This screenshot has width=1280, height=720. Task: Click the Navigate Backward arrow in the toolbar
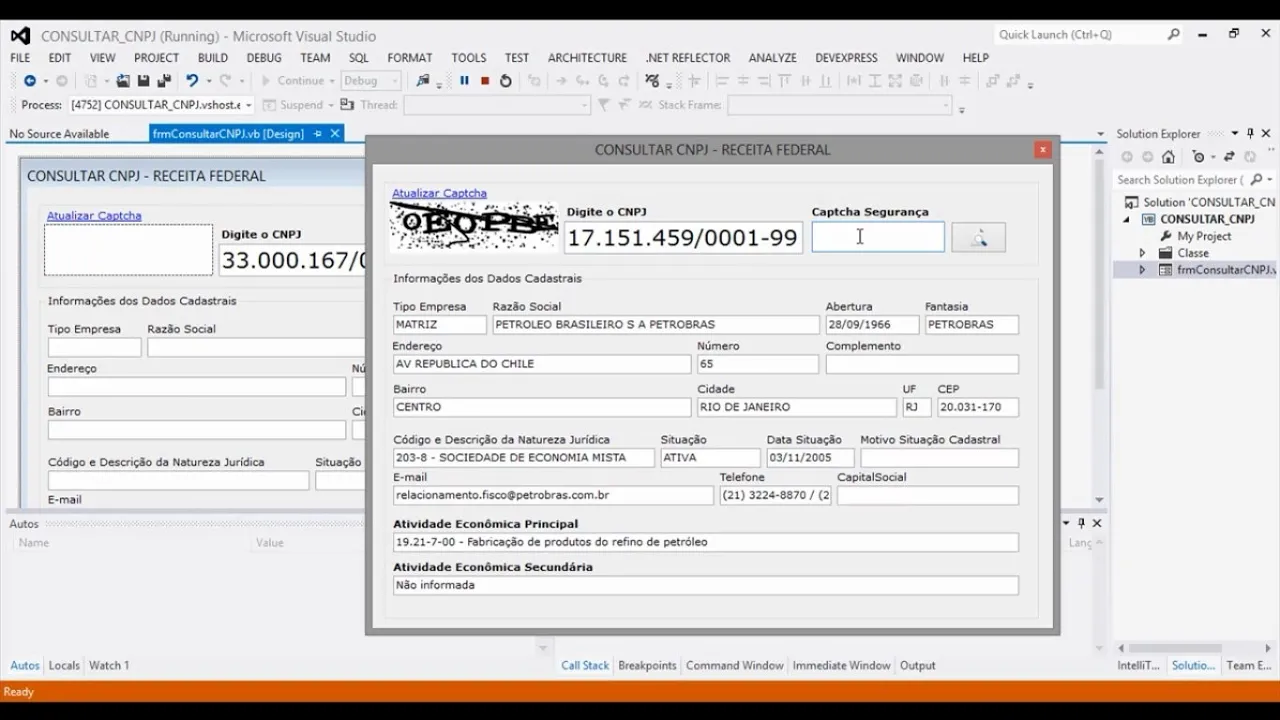point(29,81)
